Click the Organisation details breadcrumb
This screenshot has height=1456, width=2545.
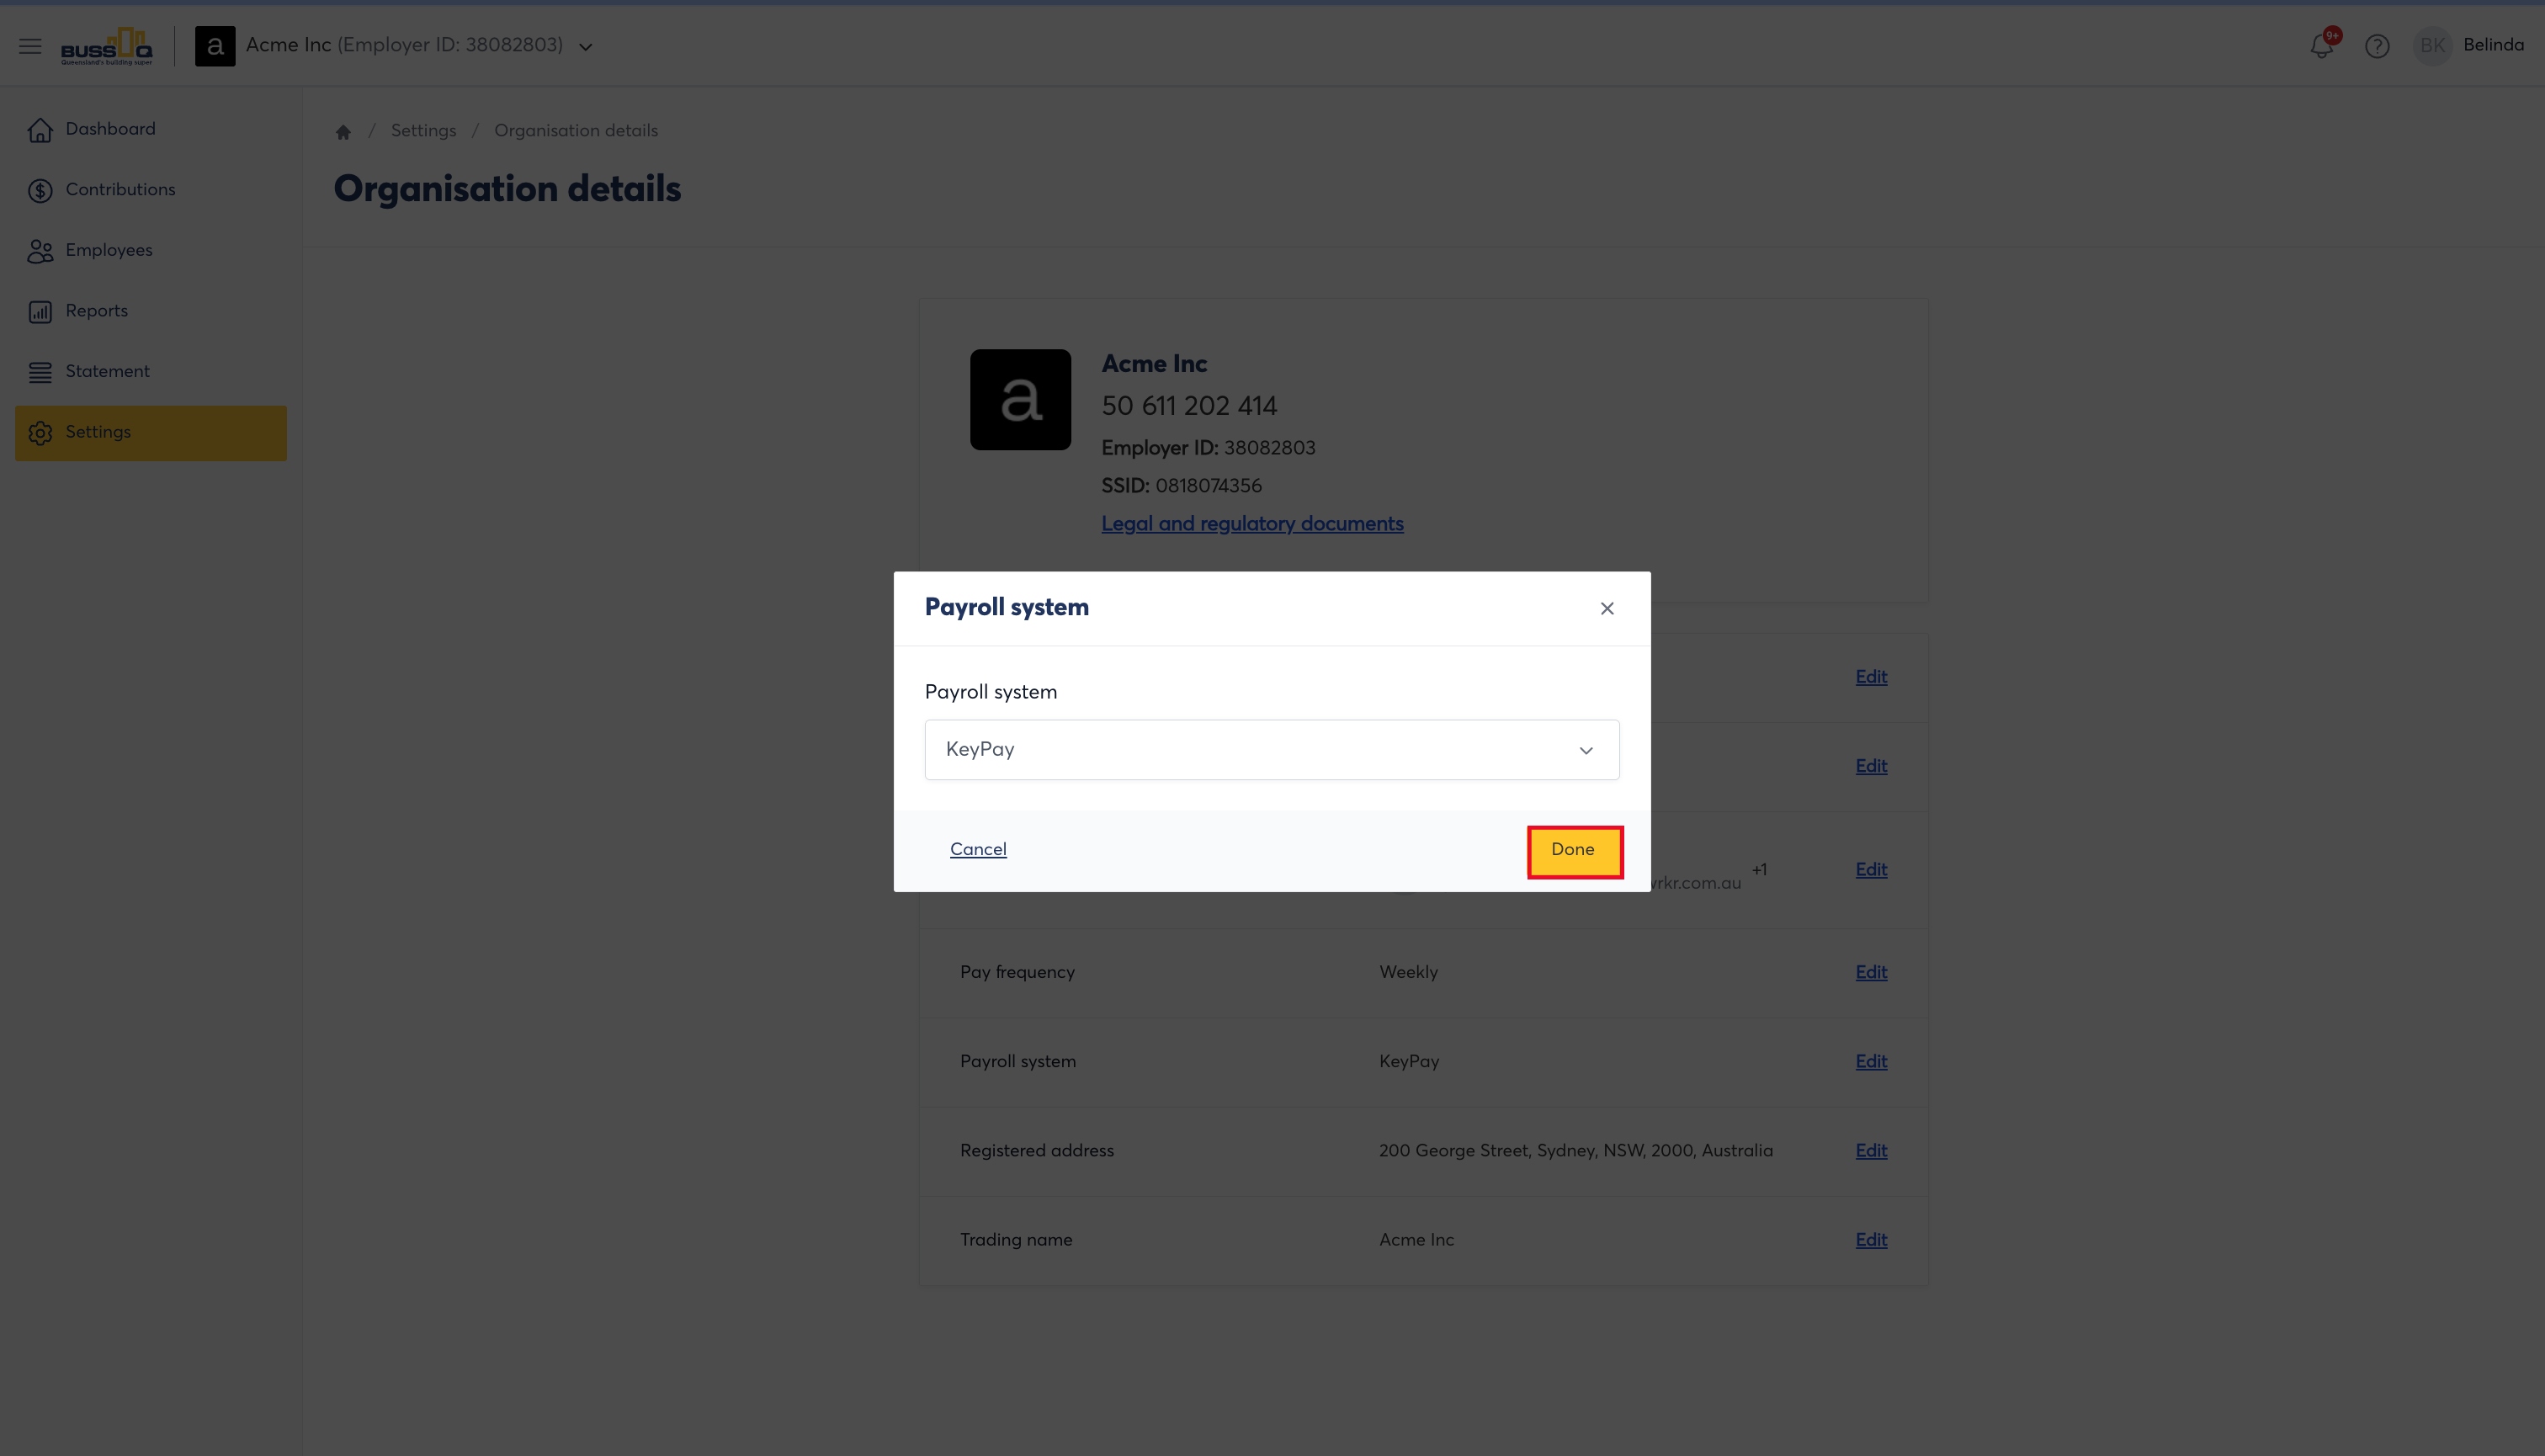pos(576,131)
